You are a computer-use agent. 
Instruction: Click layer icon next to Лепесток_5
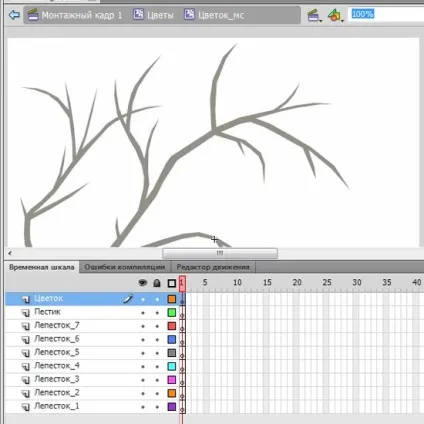coord(26,353)
